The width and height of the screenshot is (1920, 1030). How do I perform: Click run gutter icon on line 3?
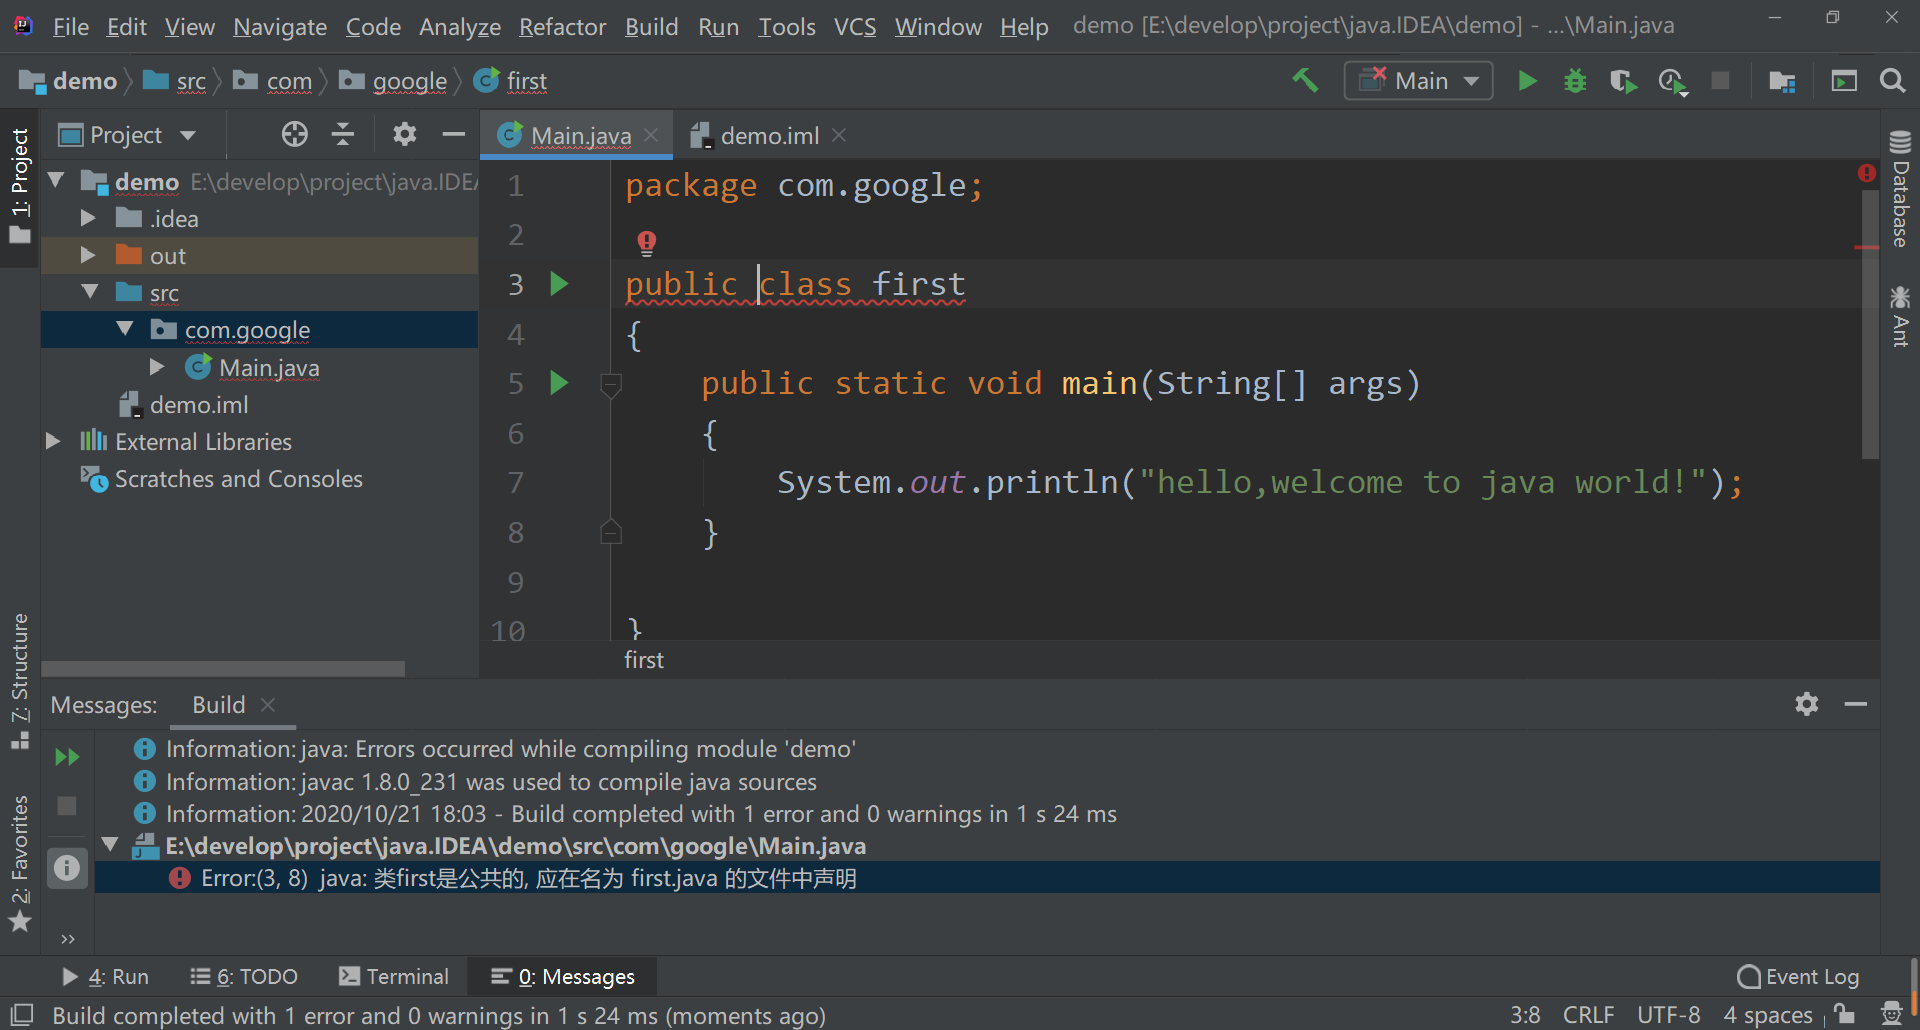559,284
